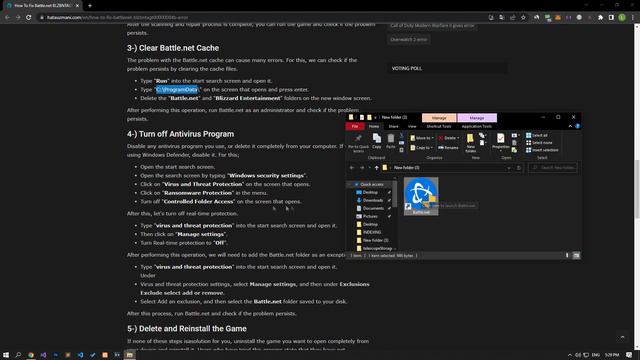Viewport: 640px width, 360px height.
Task: Go forward in File Explorer navigation
Action: (x=362, y=168)
